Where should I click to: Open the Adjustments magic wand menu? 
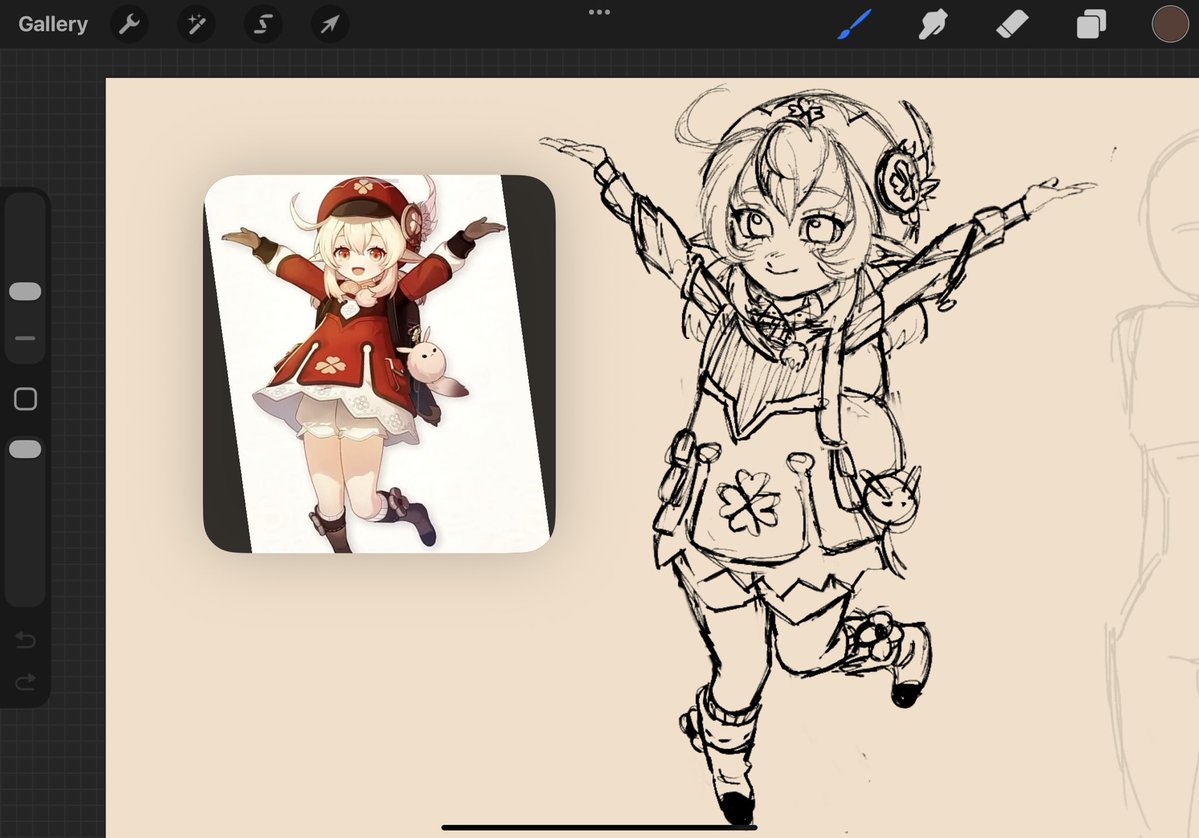click(x=197, y=24)
